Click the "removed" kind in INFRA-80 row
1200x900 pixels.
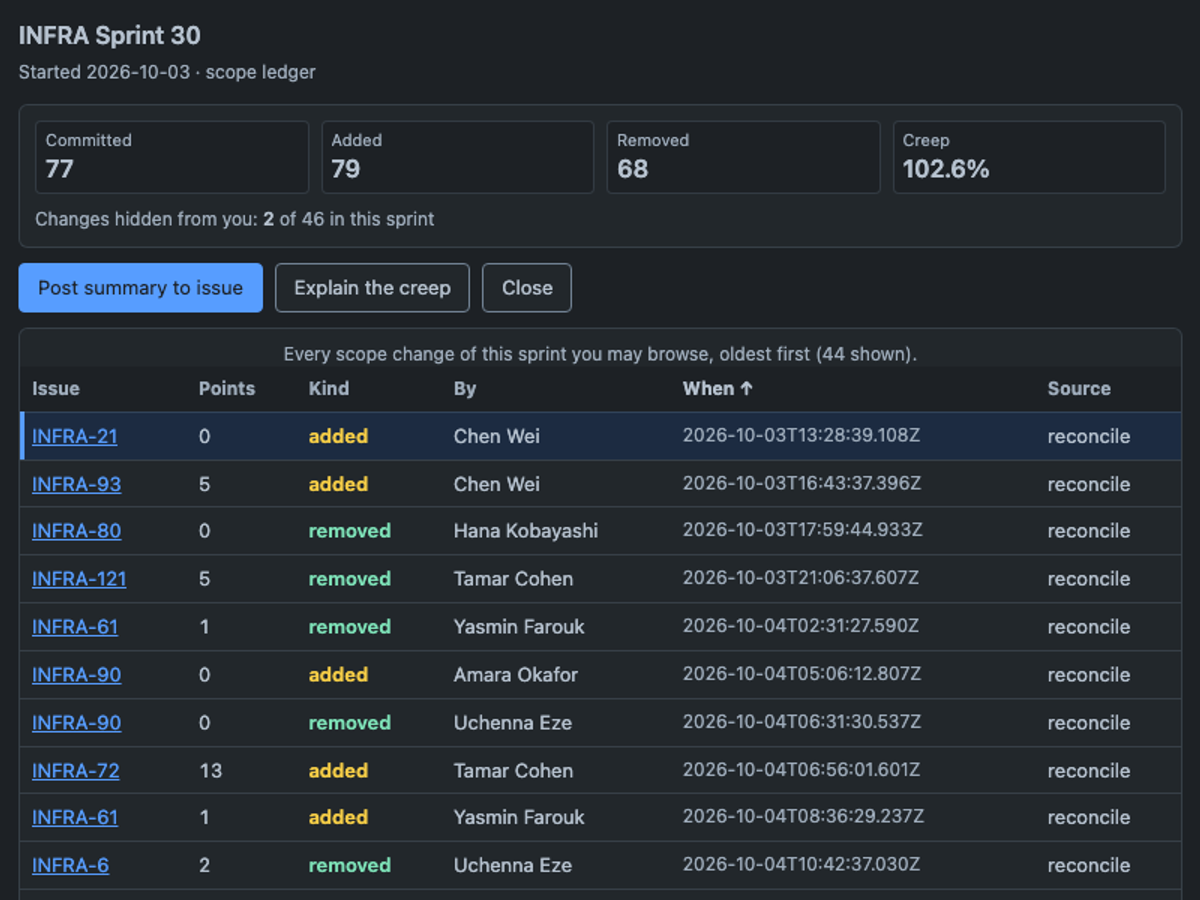click(350, 531)
